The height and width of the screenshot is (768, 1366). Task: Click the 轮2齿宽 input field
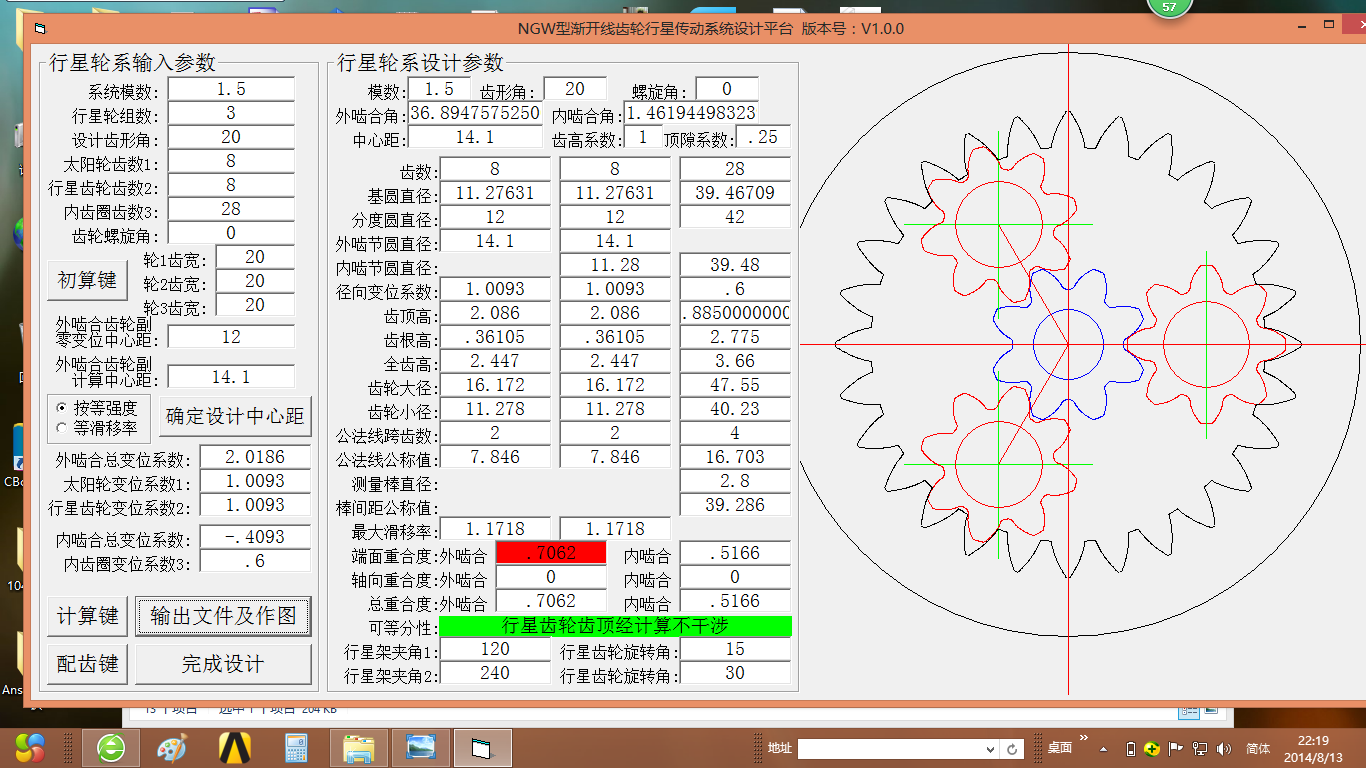click(x=255, y=281)
